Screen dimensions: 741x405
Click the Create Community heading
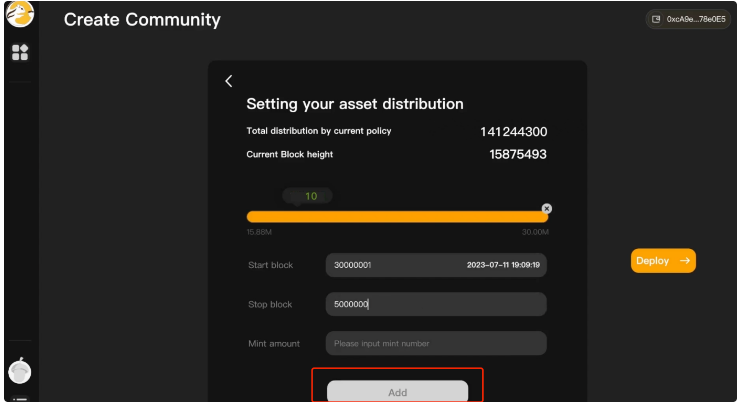[142, 20]
